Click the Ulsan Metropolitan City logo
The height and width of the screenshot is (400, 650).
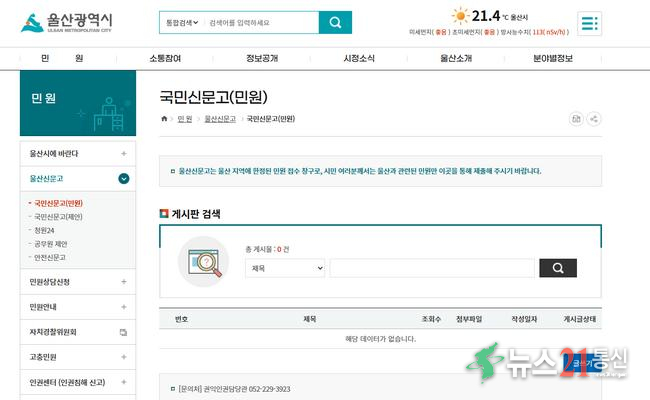(67, 22)
